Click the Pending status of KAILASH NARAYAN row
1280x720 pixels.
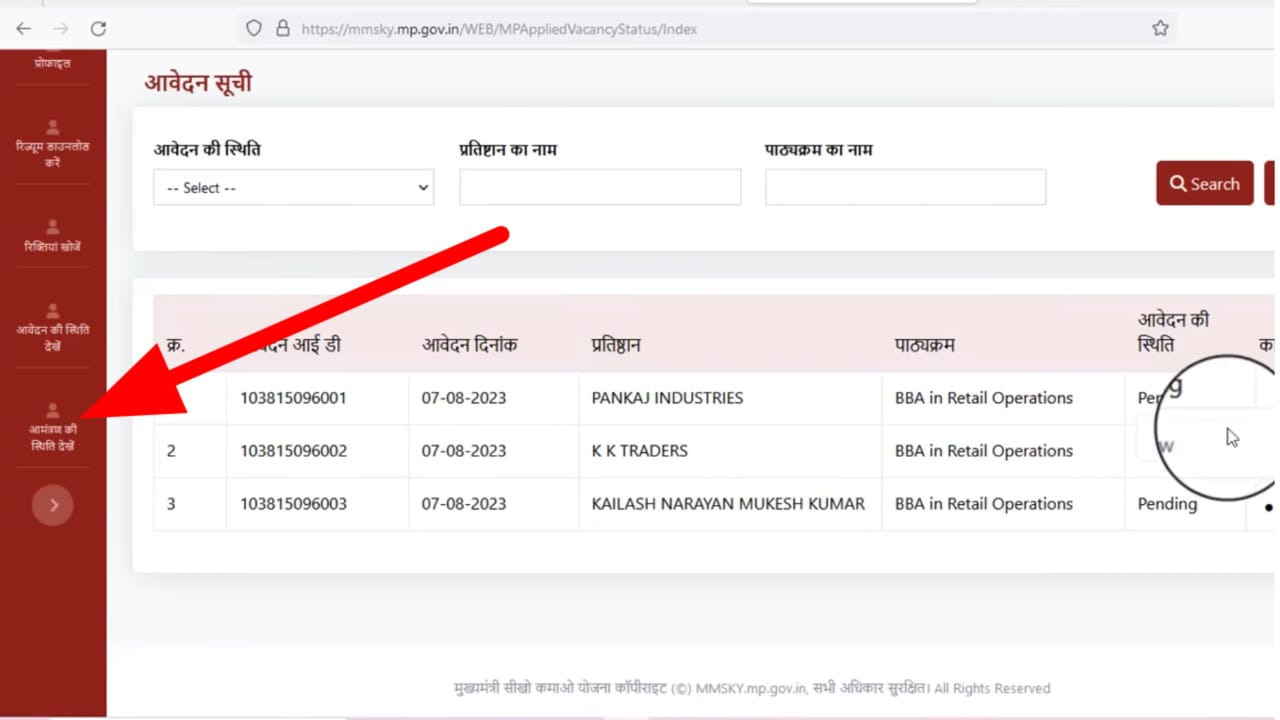tap(1166, 504)
